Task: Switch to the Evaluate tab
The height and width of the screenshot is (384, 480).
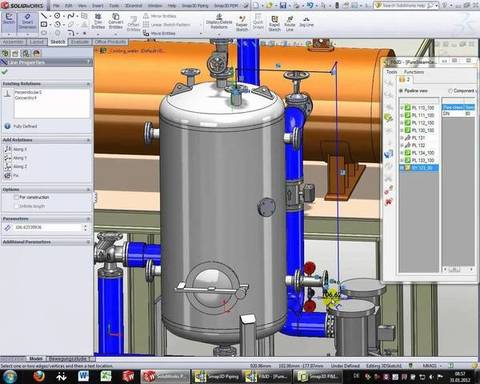Action: (80, 42)
